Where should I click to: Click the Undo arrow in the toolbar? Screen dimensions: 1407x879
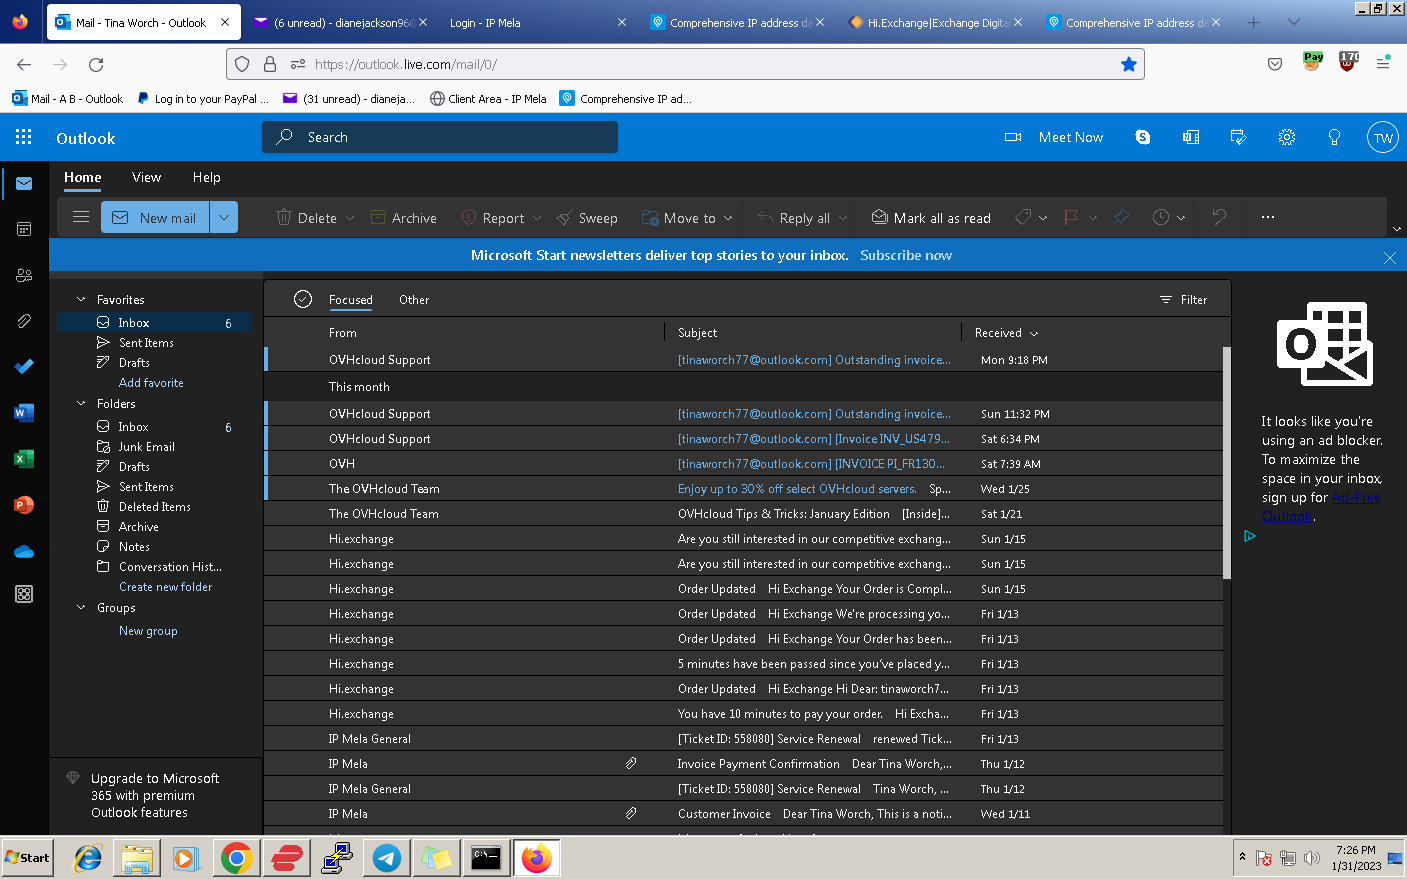[1219, 217]
